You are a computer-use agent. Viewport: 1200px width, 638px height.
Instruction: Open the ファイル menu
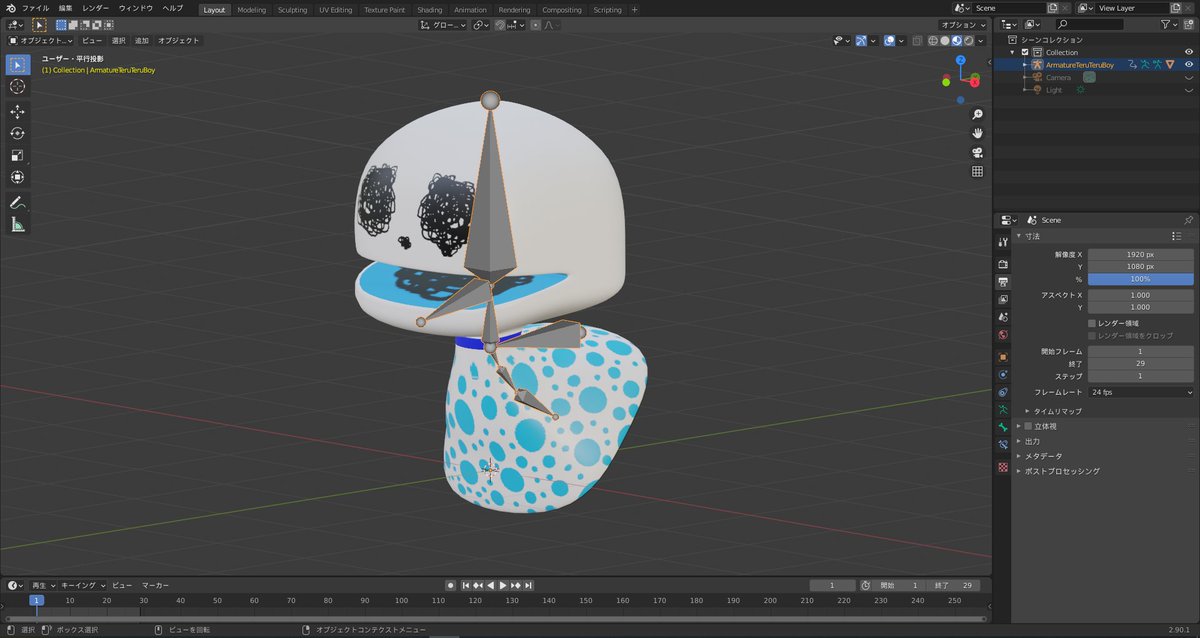click(35, 8)
